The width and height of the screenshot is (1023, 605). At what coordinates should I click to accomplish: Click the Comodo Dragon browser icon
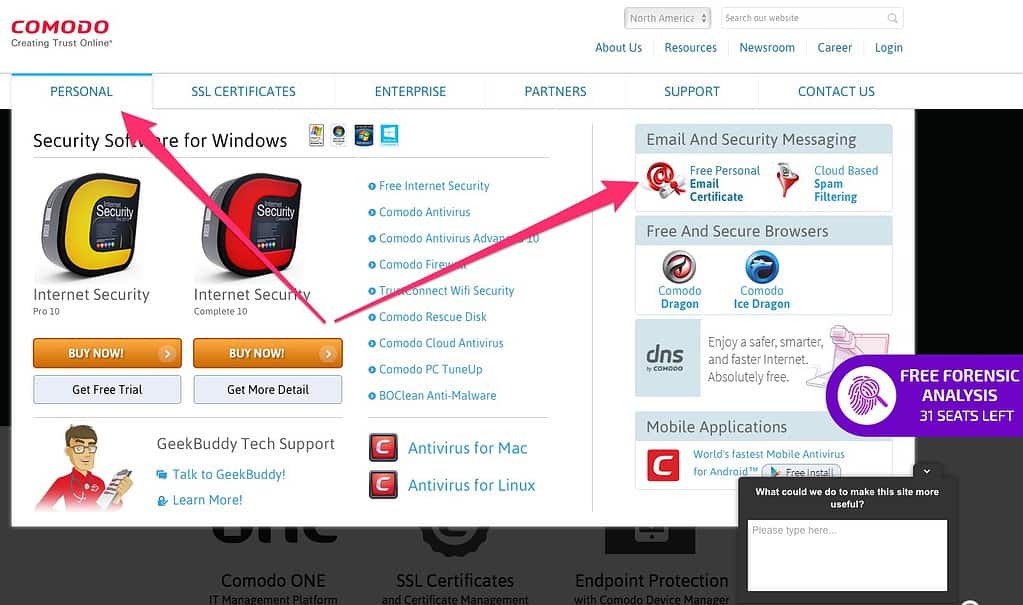679,266
